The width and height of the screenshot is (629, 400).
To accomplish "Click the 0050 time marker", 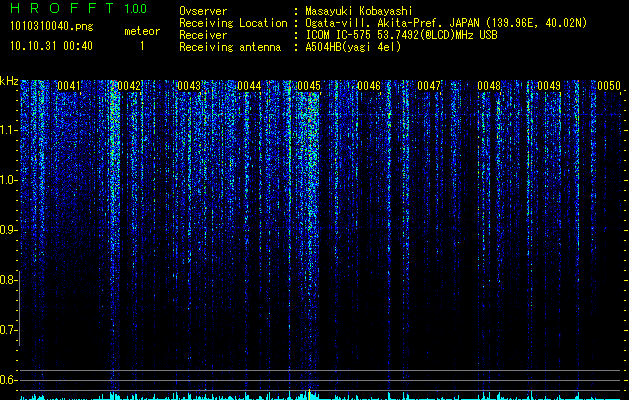I will (609, 86).
